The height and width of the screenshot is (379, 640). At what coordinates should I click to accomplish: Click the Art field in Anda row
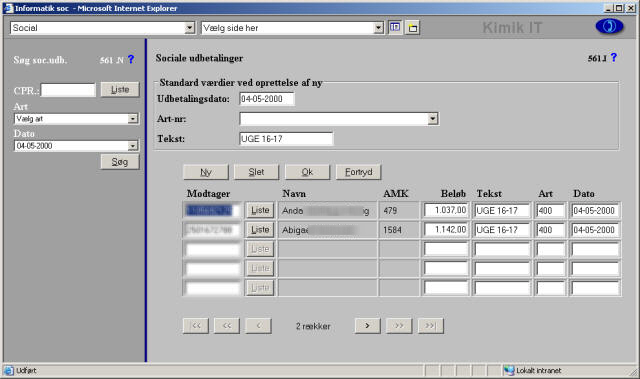pos(550,211)
